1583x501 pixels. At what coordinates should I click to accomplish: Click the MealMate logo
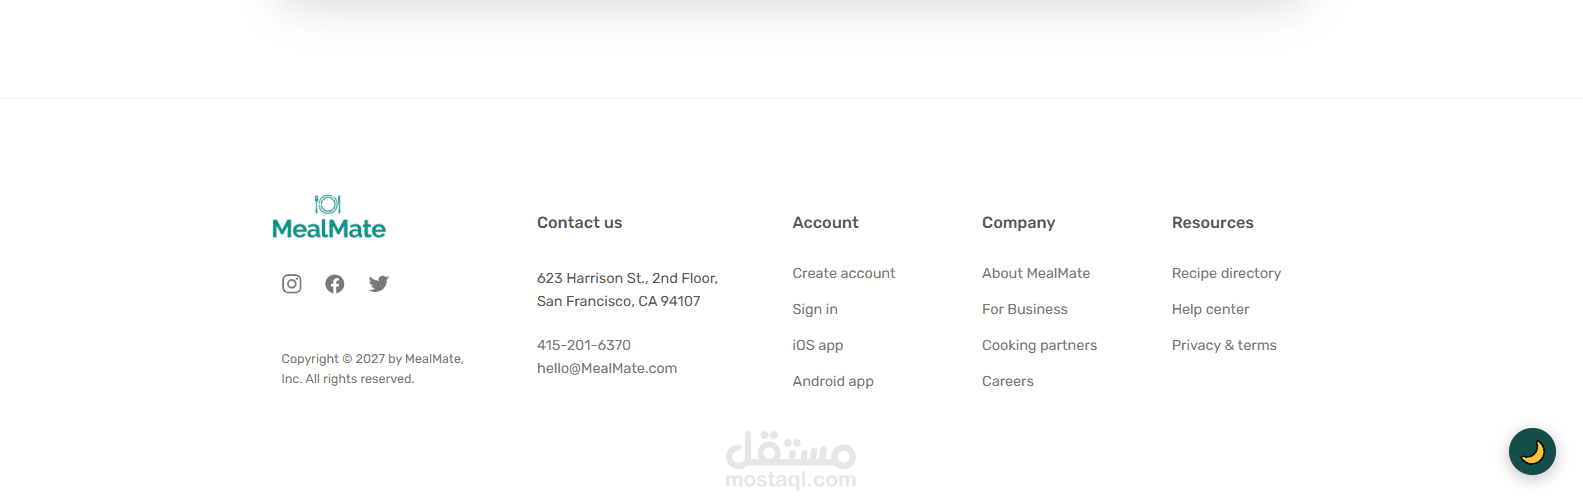click(329, 218)
